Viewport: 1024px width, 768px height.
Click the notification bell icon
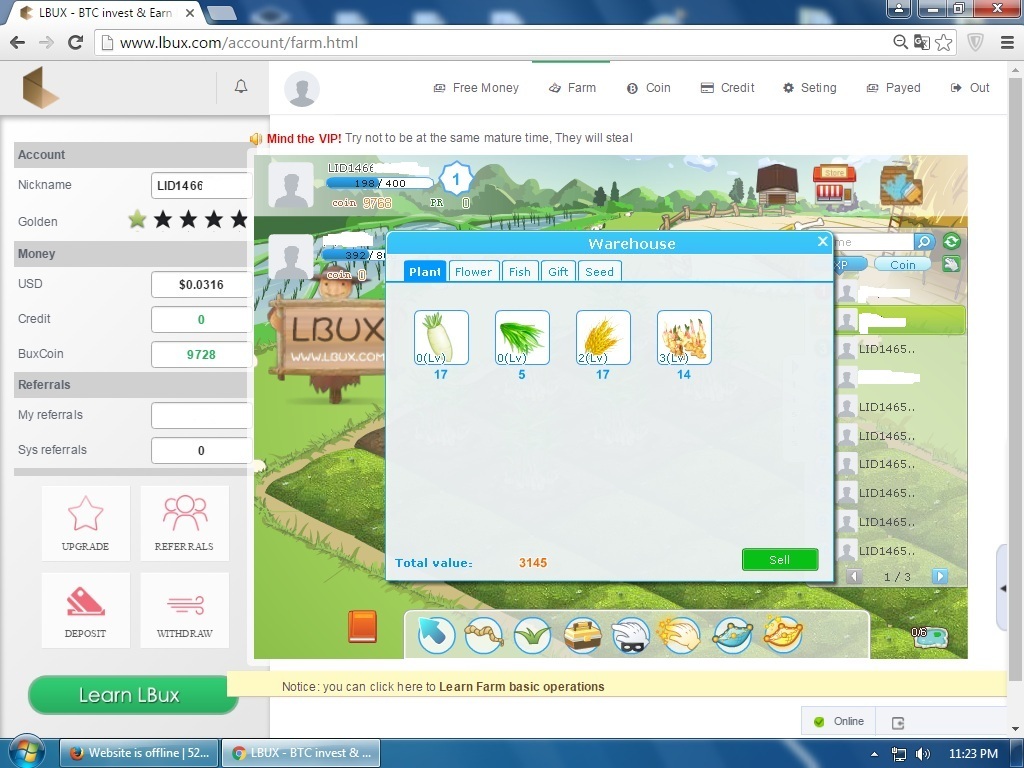241,87
